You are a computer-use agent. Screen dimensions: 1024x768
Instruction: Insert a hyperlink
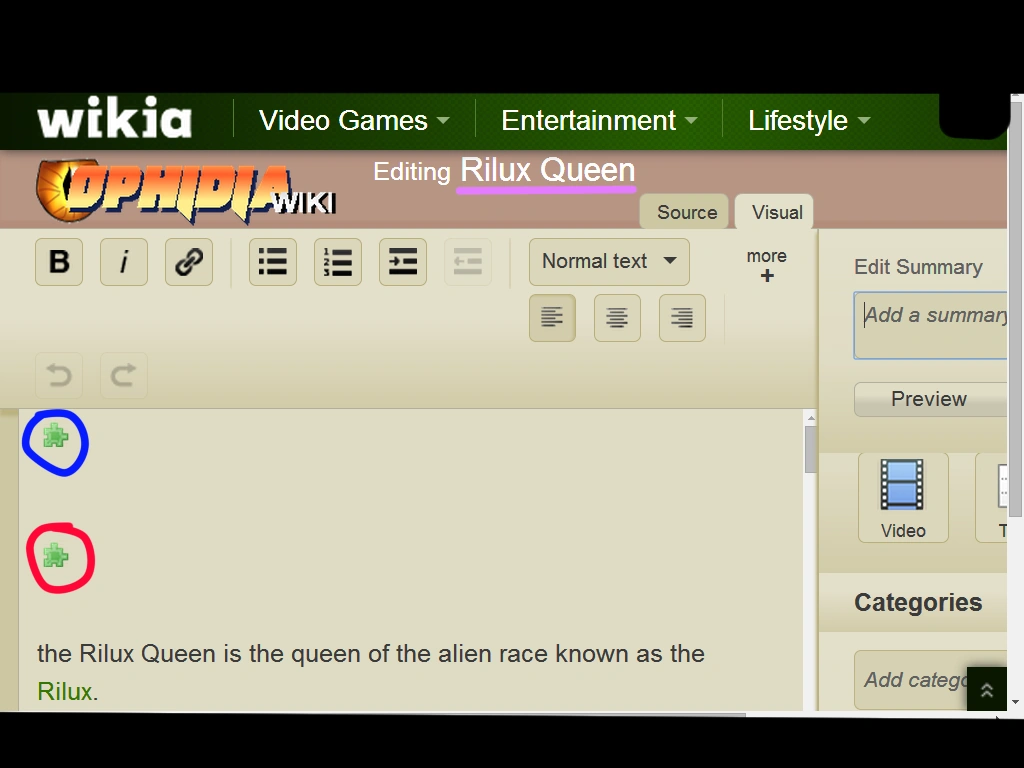188,261
